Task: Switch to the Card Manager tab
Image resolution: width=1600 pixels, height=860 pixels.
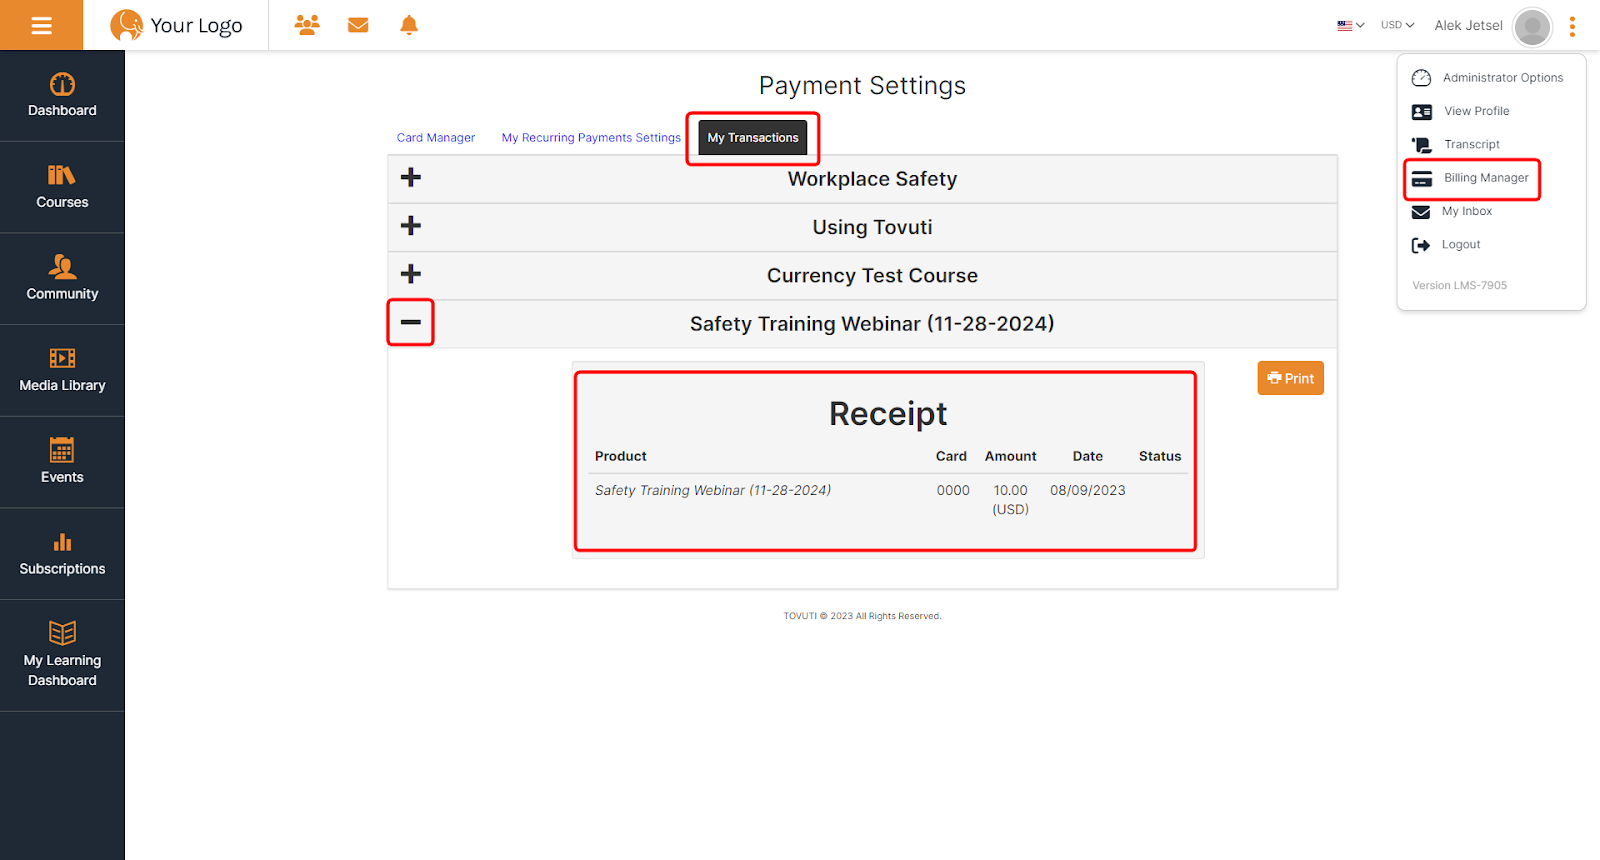Action: [436, 138]
